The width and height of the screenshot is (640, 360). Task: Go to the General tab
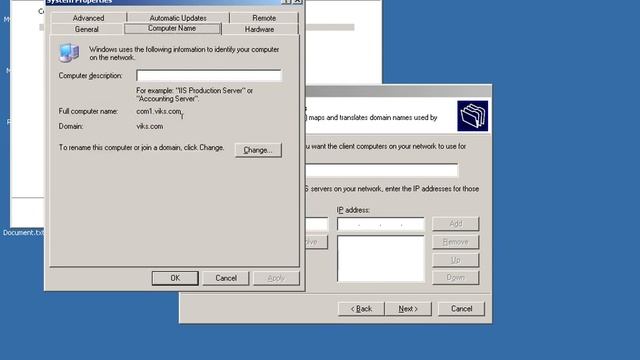coord(87,29)
